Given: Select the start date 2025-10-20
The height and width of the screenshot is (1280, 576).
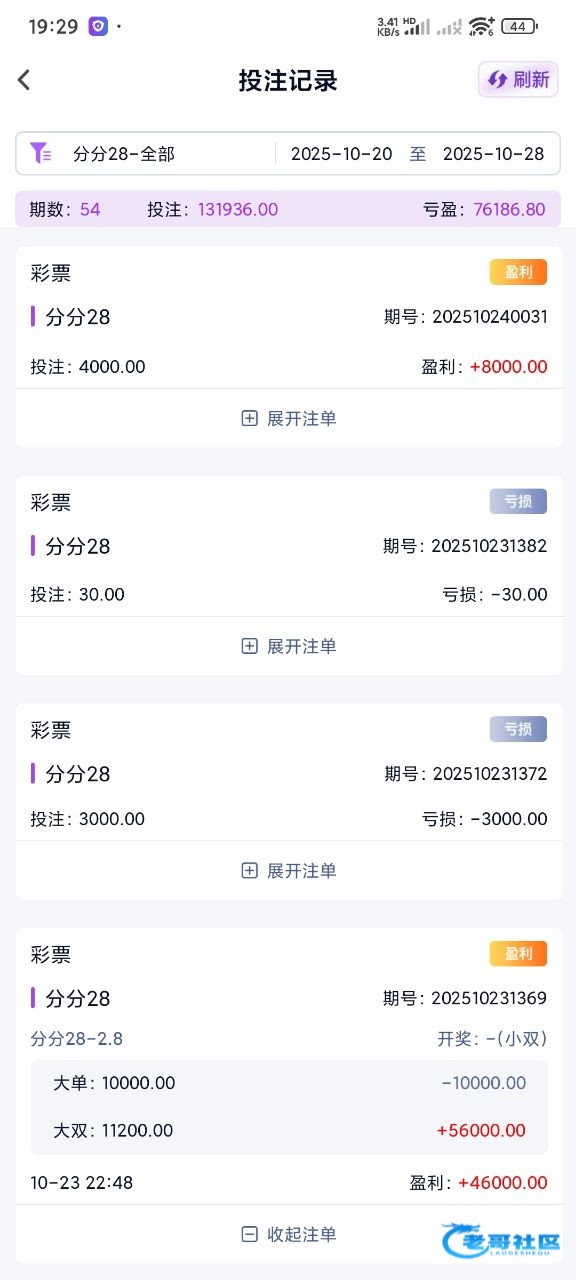Looking at the screenshot, I should coord(341,154).
